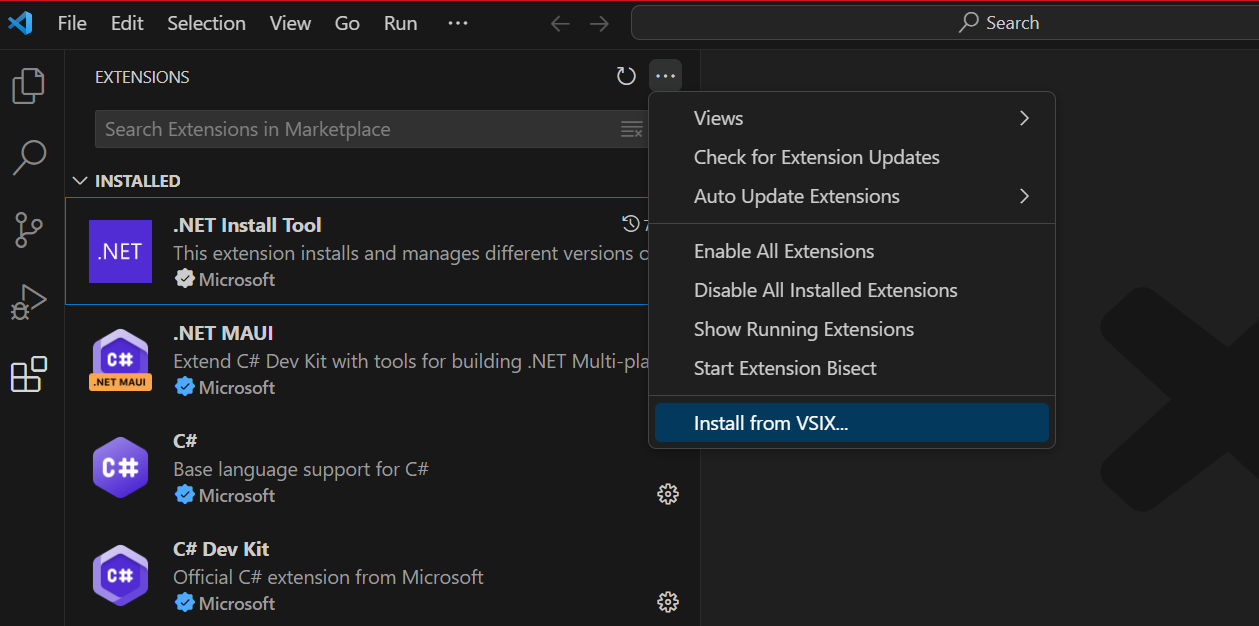Click the top command center Search box

945,23
